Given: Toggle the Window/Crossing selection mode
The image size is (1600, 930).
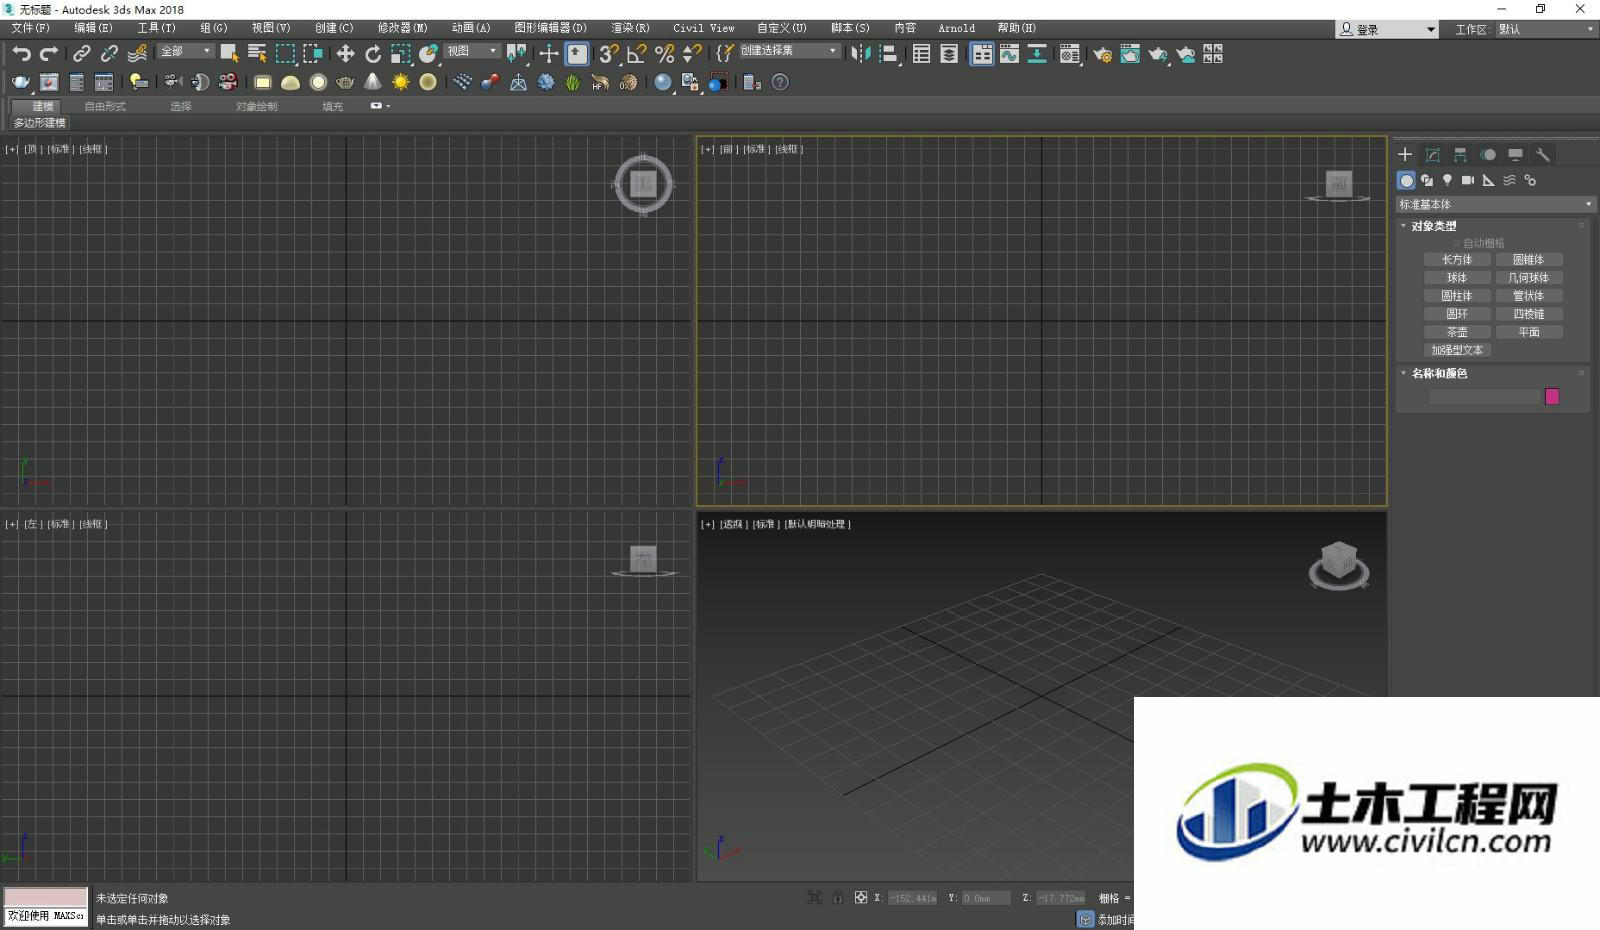Looking at the screenshot, I should click(x=313, y=54).
